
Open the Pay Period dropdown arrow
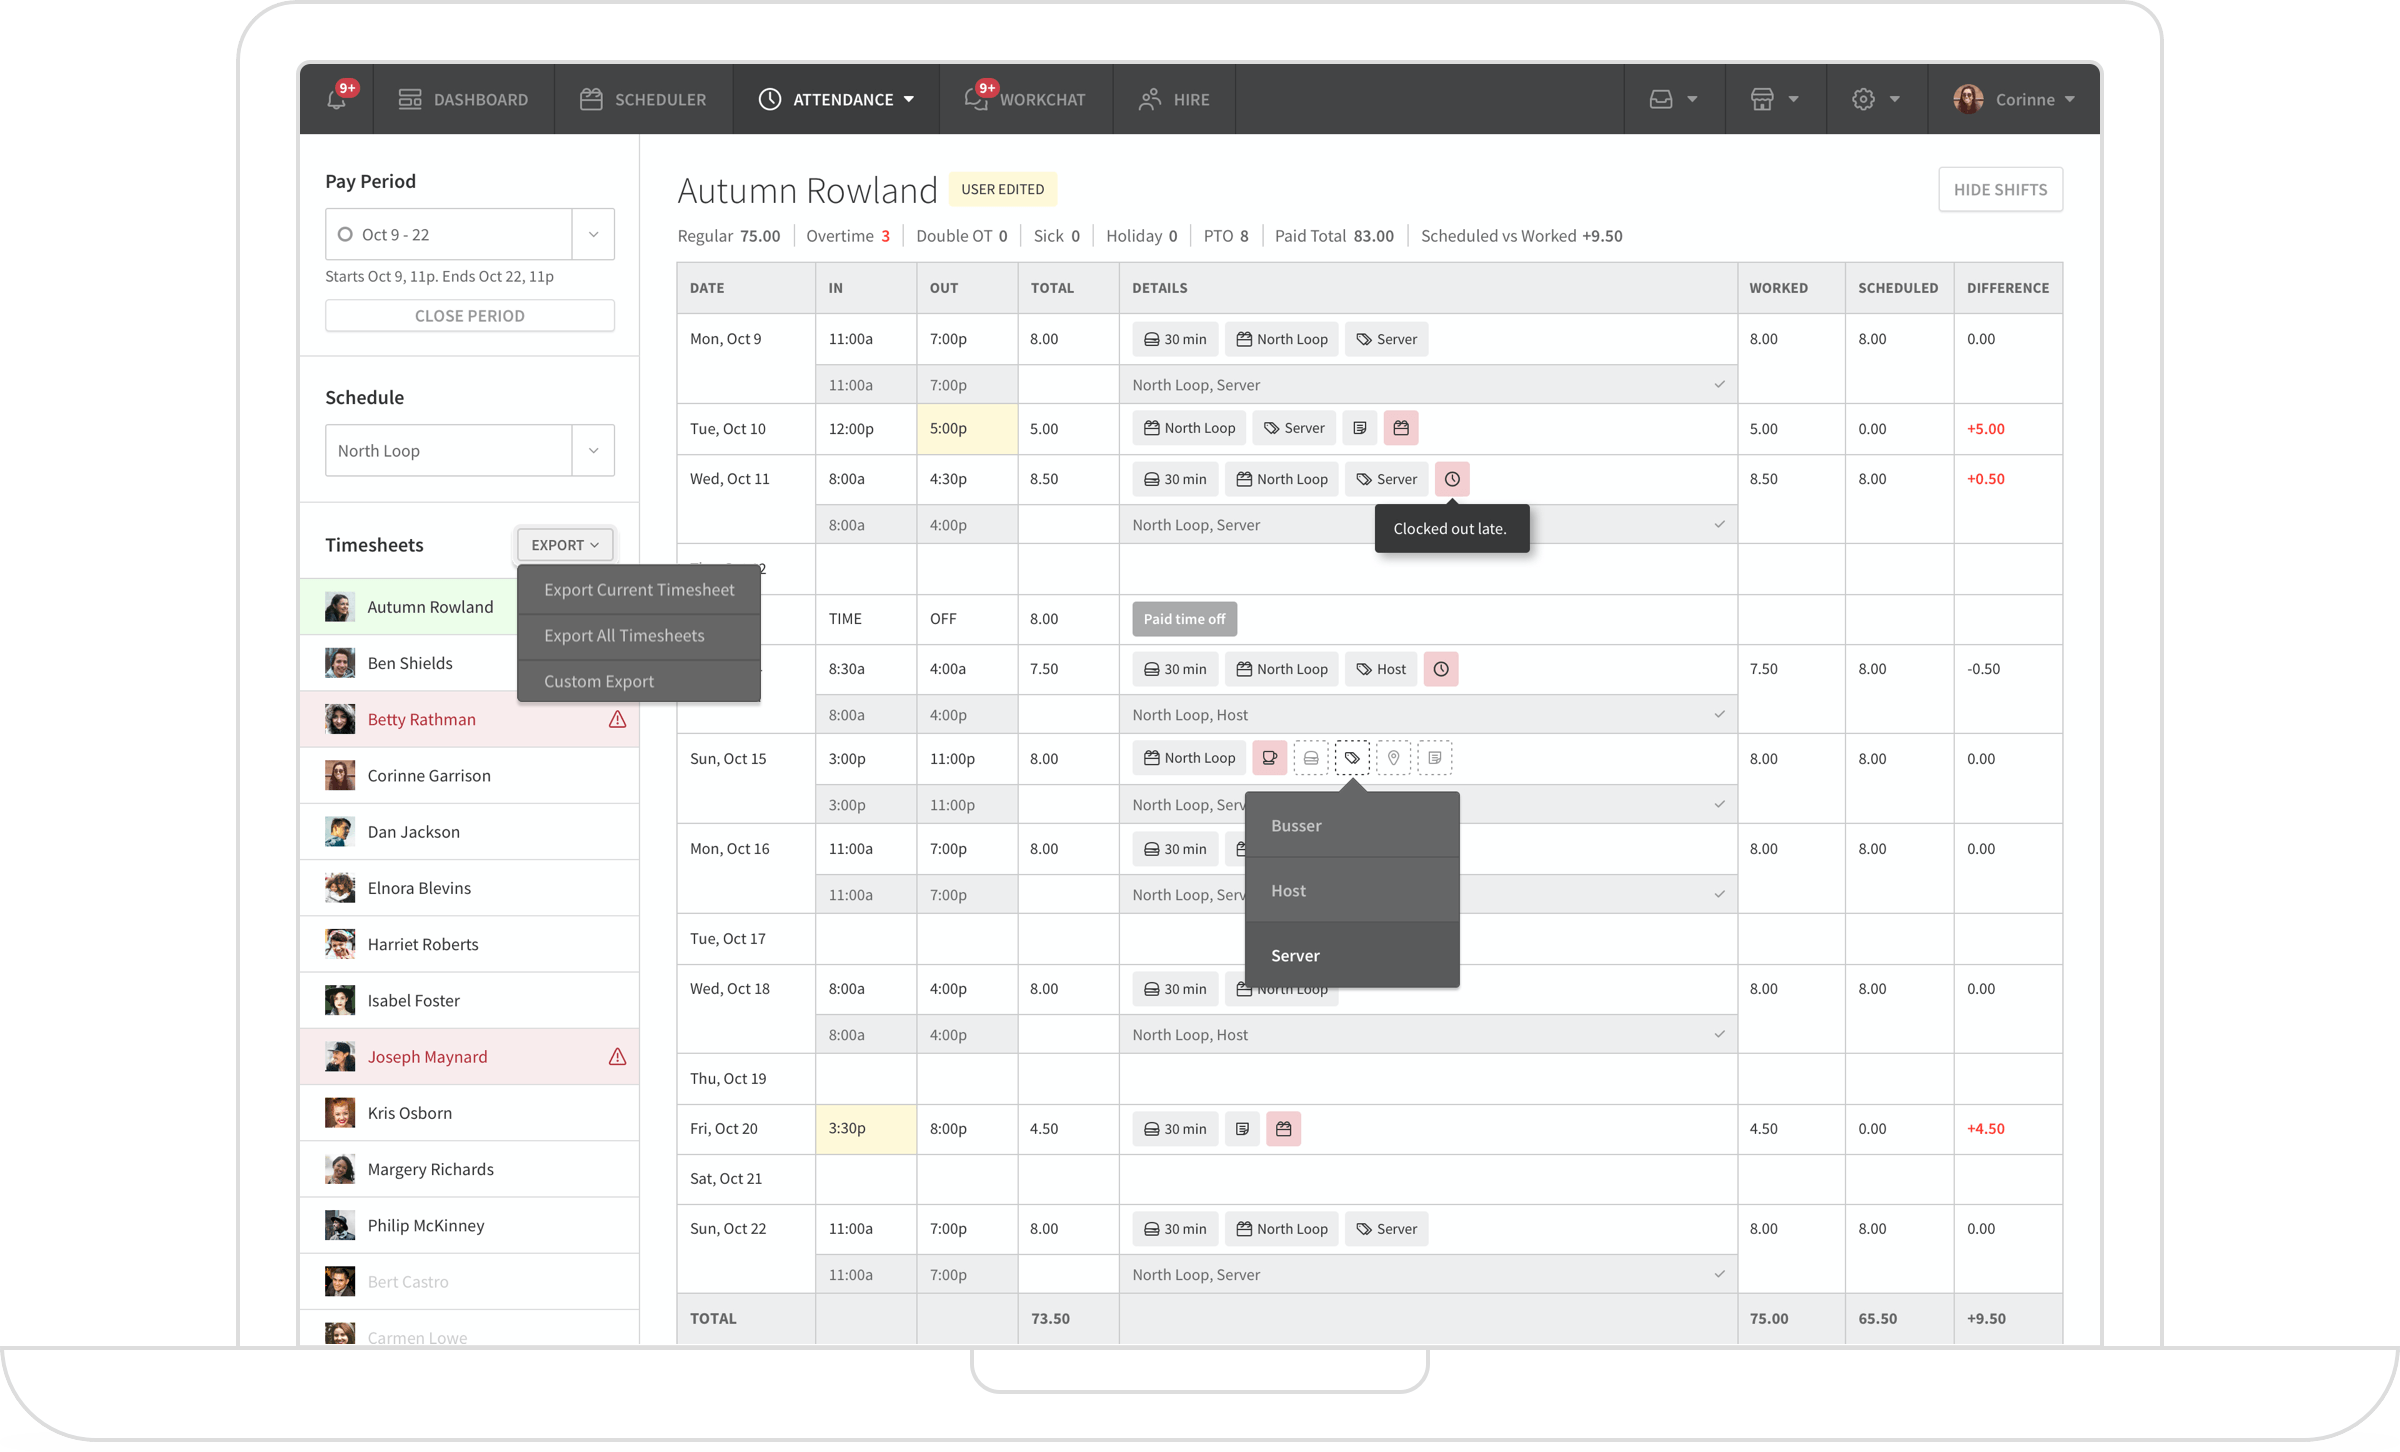[x=593, y=234]
